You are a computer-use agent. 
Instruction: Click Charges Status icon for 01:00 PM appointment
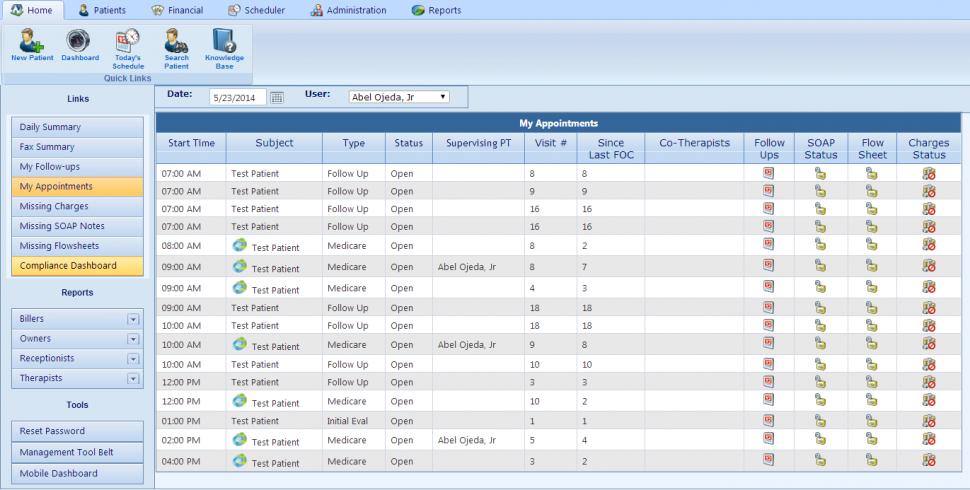[929, 421]
